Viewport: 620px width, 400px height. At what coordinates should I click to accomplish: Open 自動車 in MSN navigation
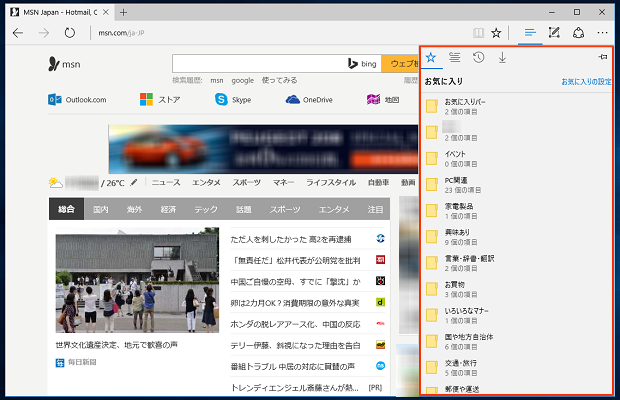[378, 183]
